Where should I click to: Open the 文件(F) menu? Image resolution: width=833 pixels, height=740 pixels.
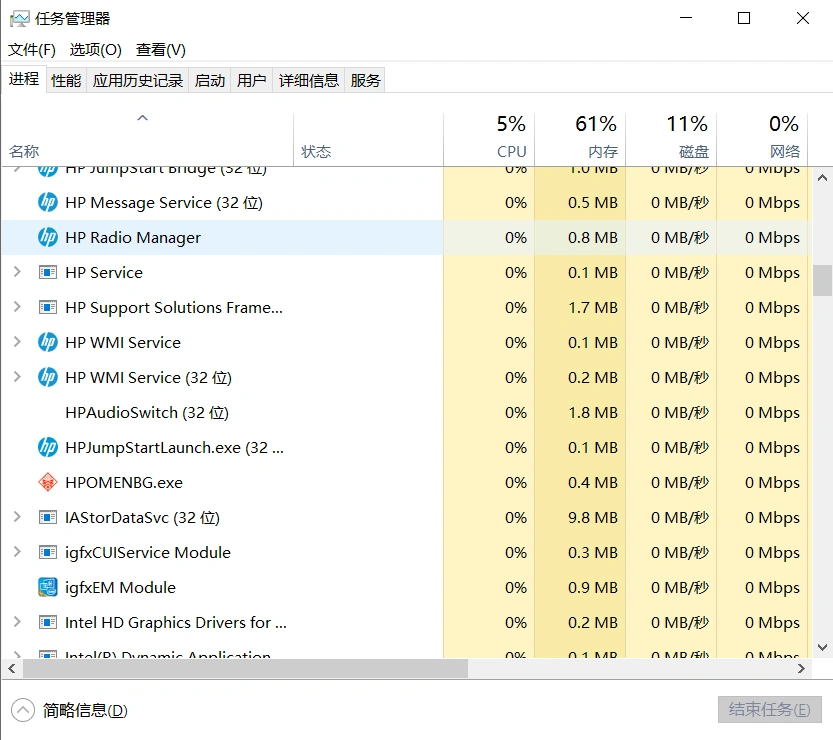tap(32, 50)
